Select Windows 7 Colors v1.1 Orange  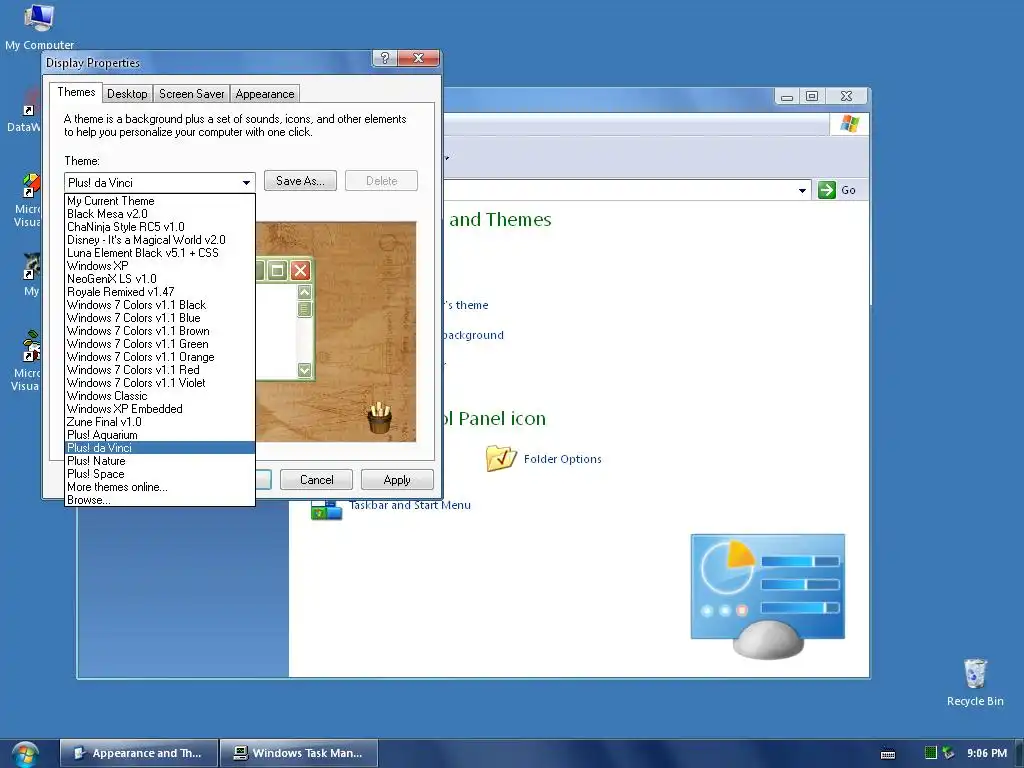pyautogui.click(x=160, y=357)
